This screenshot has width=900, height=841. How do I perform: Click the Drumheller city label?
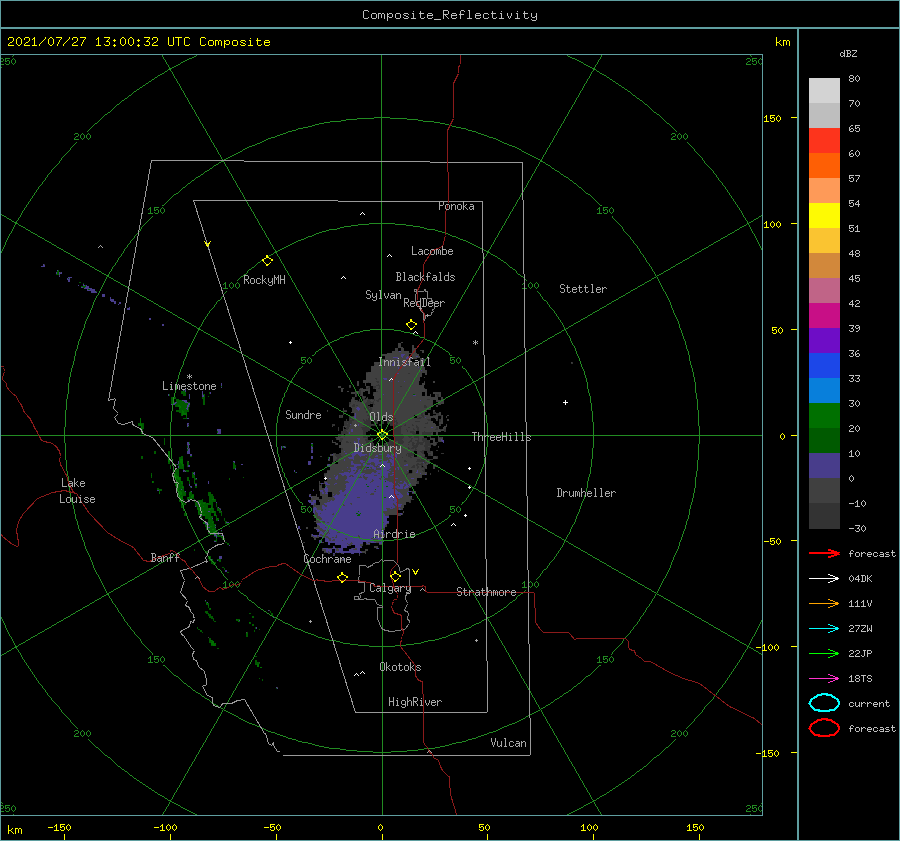tap(586, 493)
